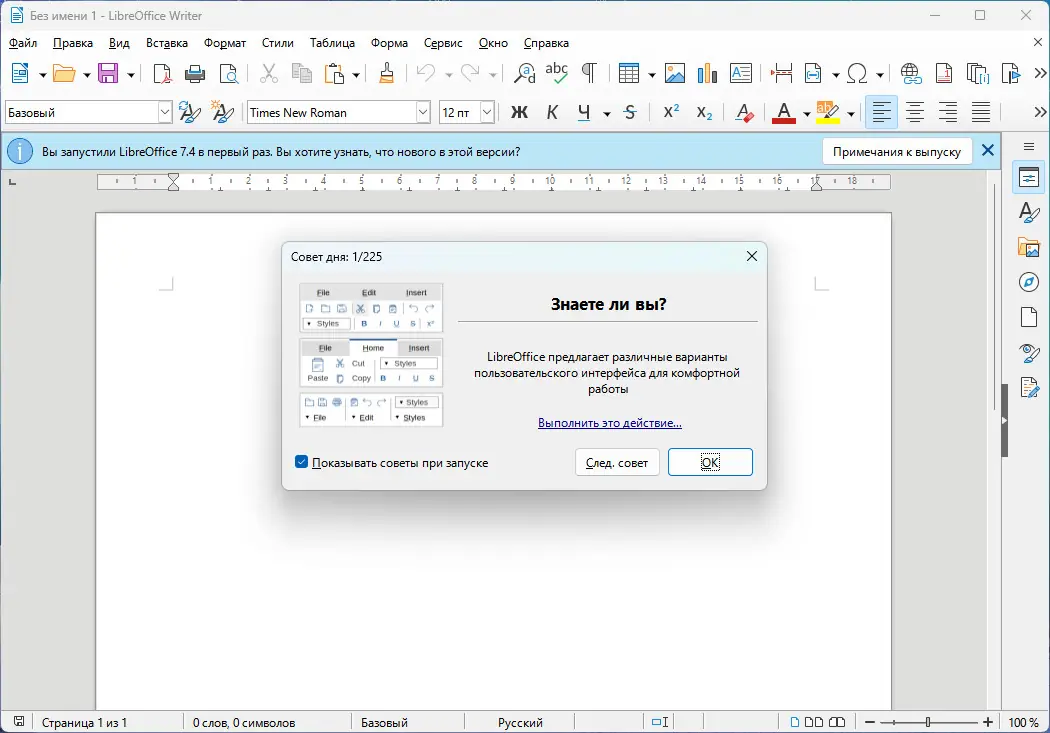Export directly as PDF icon

click(162, 73)
